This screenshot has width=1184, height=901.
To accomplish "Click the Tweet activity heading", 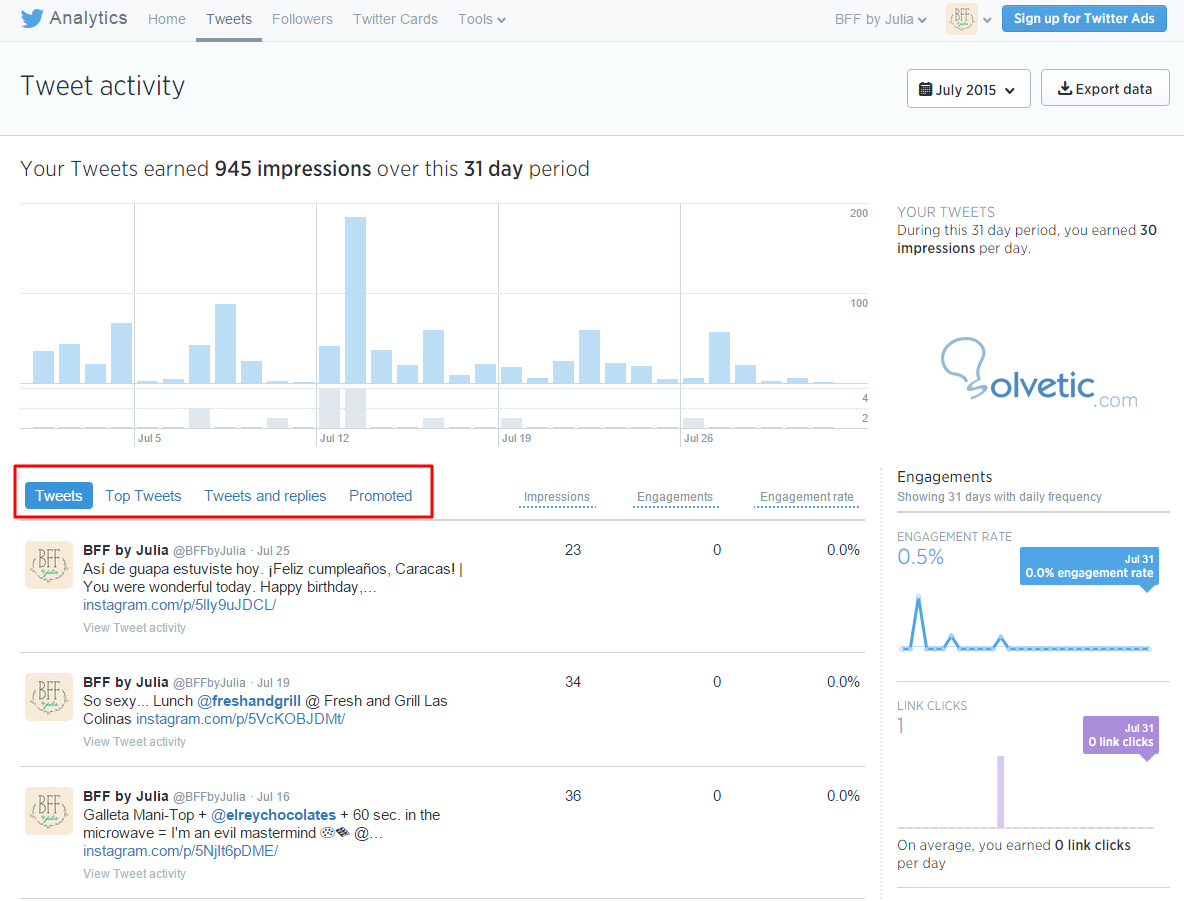I will 103,86.
